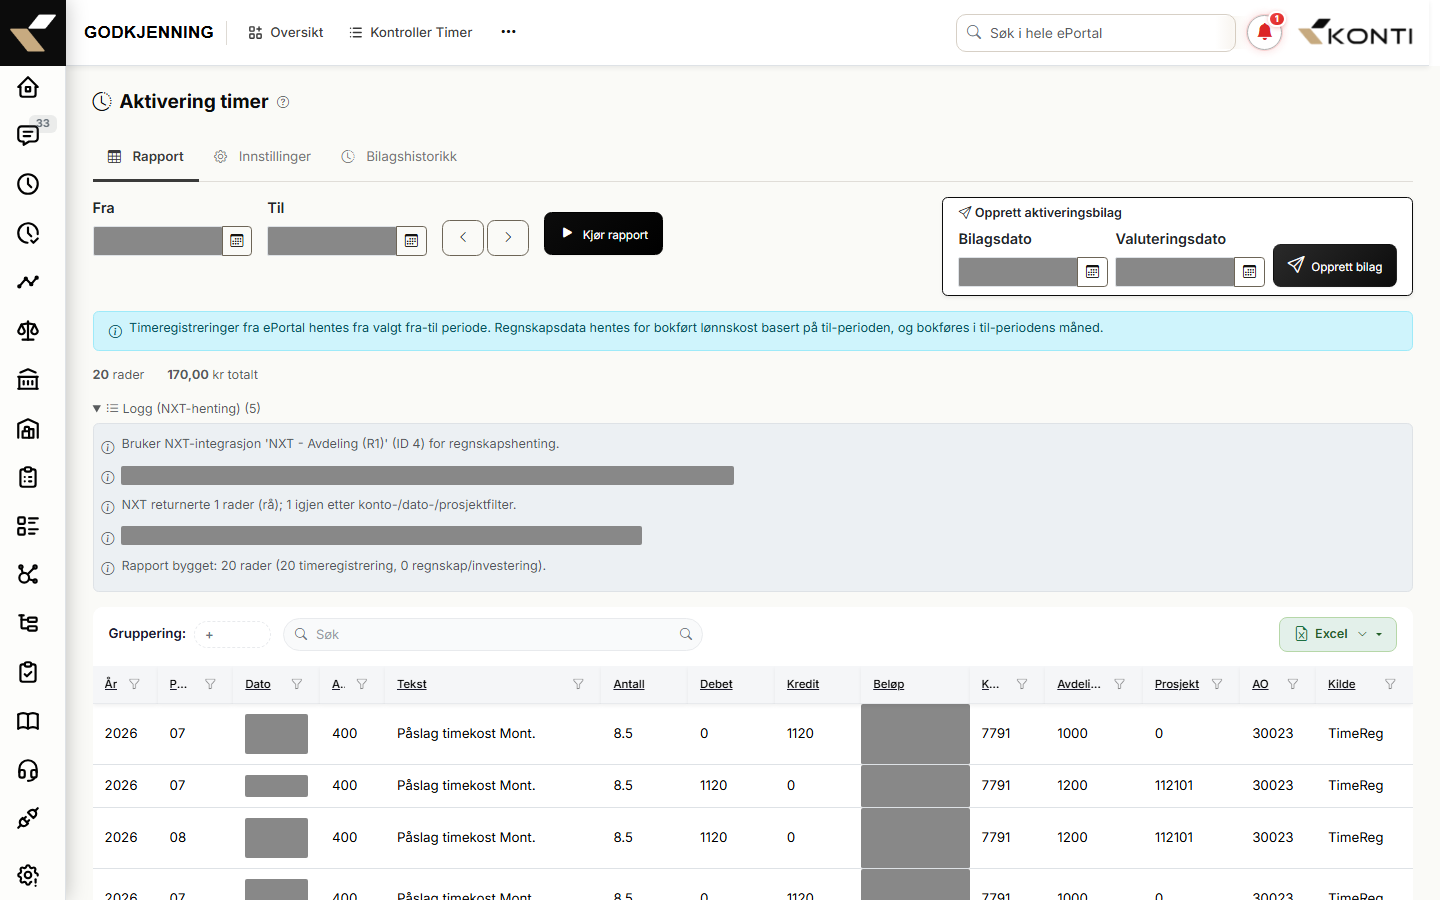The width and height of the screenshot is (1440, 900).
Task: Click the table Søk input field
Action: point(493,634)
